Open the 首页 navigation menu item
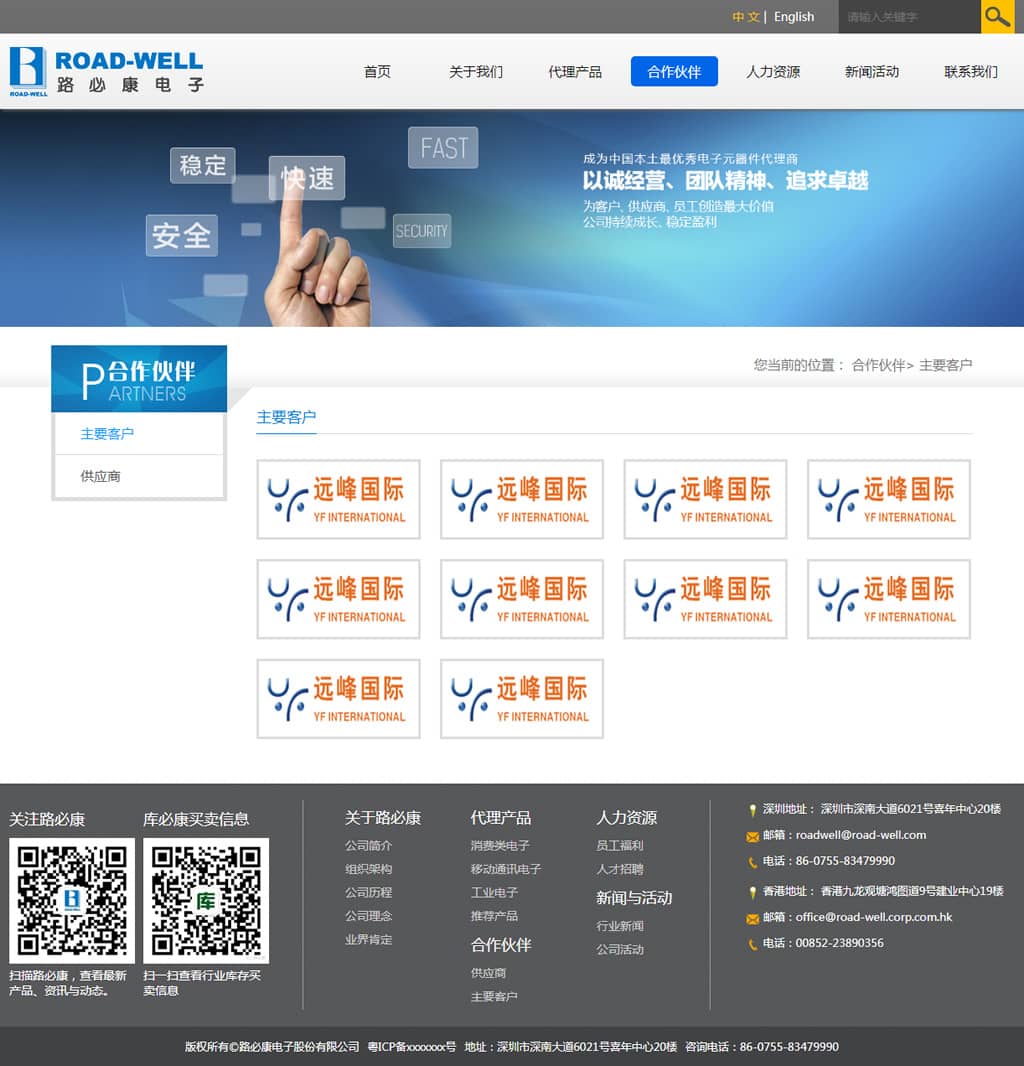 point(377,72)
